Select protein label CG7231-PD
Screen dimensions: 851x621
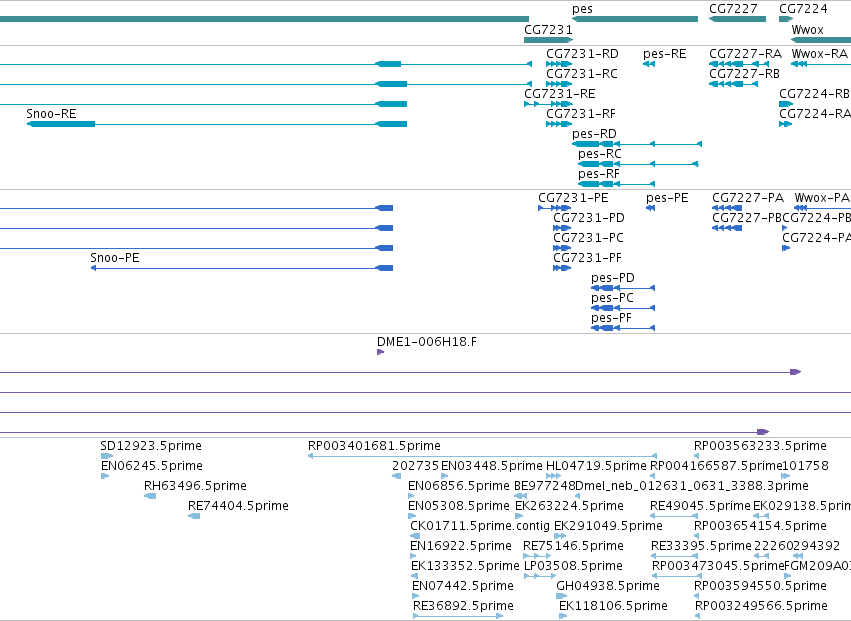(x=589, y=218)
